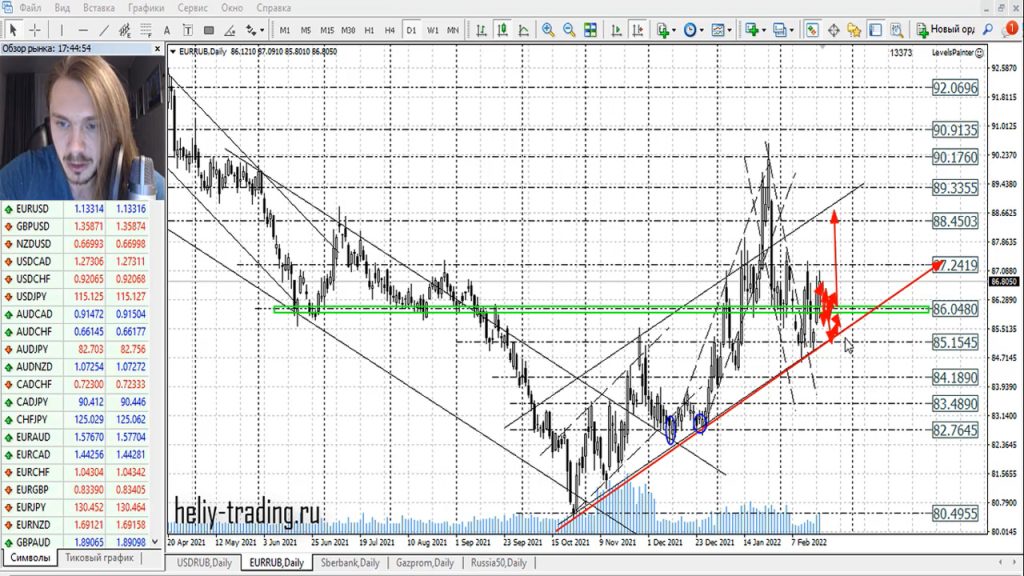
Task: Pick the trendline drawing tool
Action: tap(103, 30)
